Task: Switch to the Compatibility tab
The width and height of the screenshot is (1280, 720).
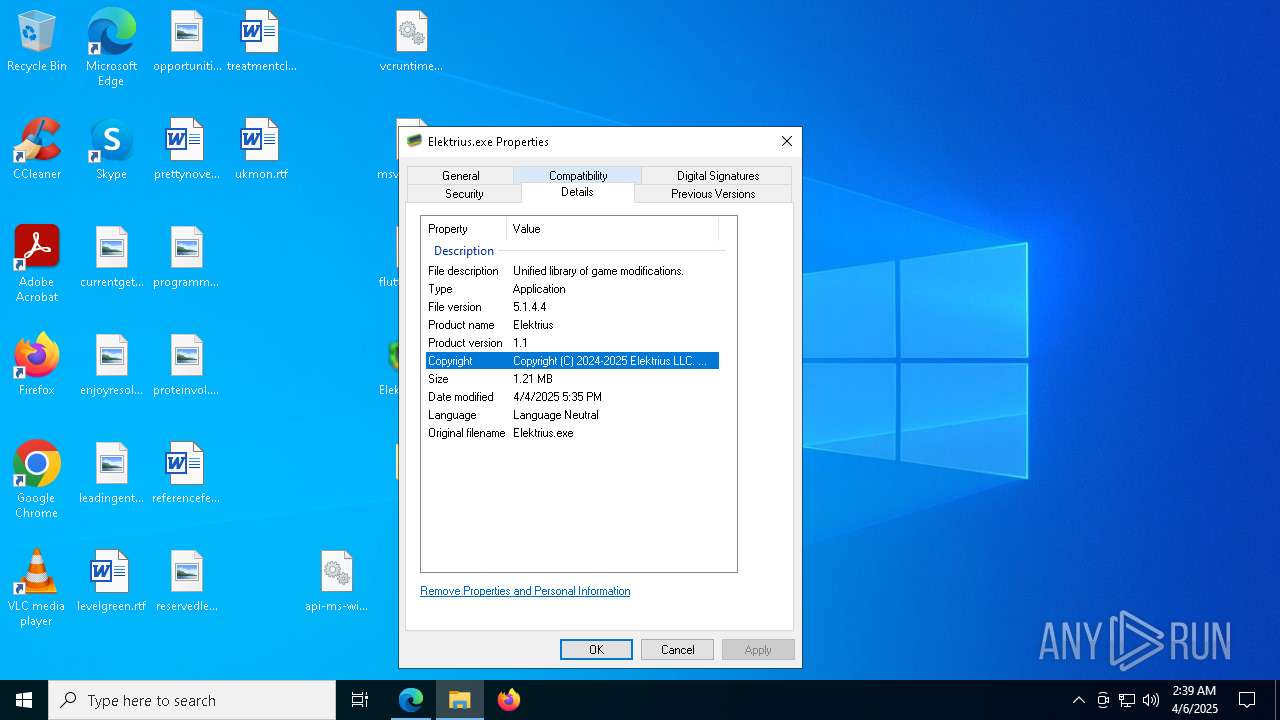Action: click(x=578, y=176)
